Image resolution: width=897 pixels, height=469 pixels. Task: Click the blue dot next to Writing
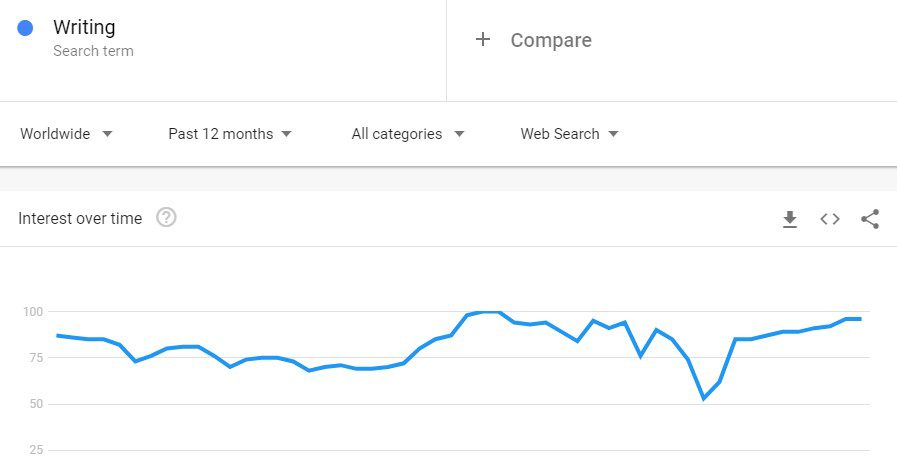point(25,27)
